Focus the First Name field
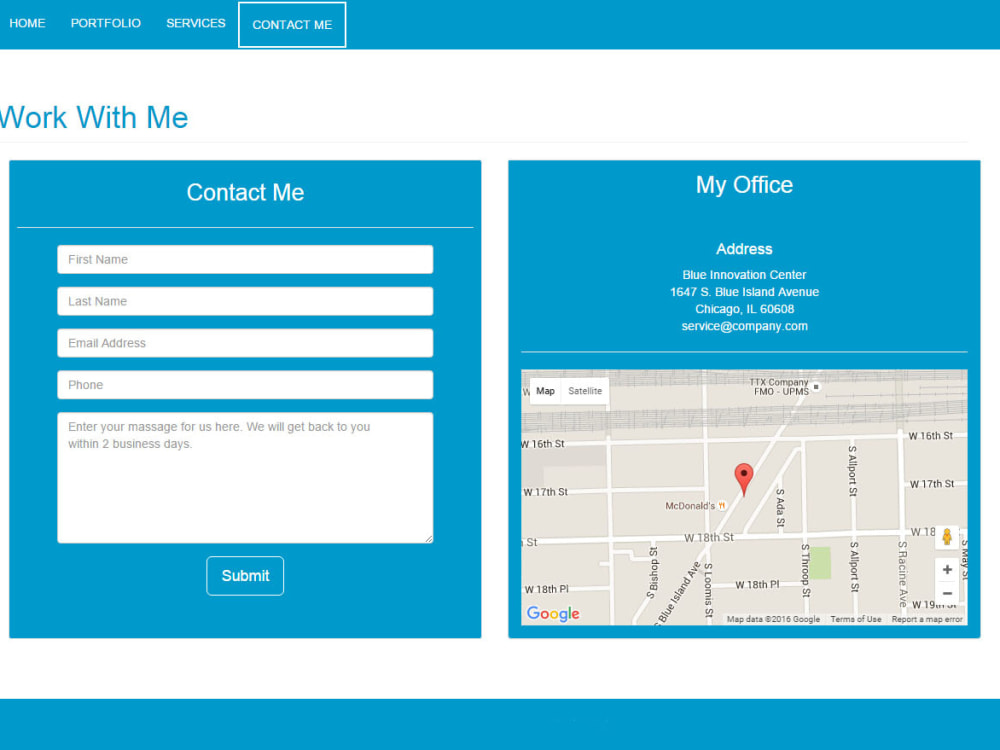 tap(245, 260)
